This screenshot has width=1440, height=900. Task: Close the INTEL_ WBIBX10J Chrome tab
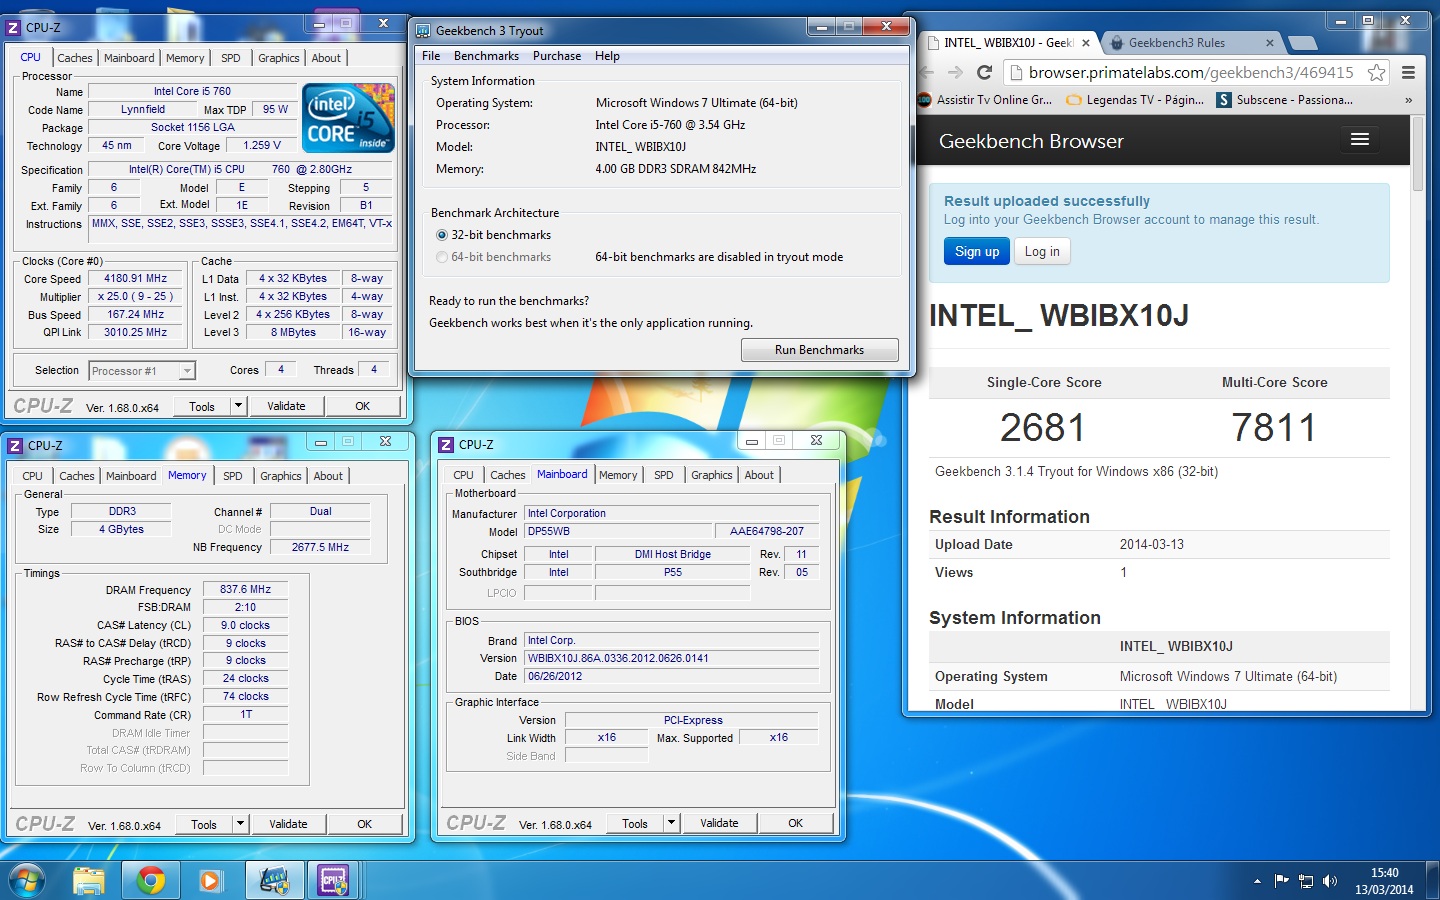click(x=1086, y=43)
